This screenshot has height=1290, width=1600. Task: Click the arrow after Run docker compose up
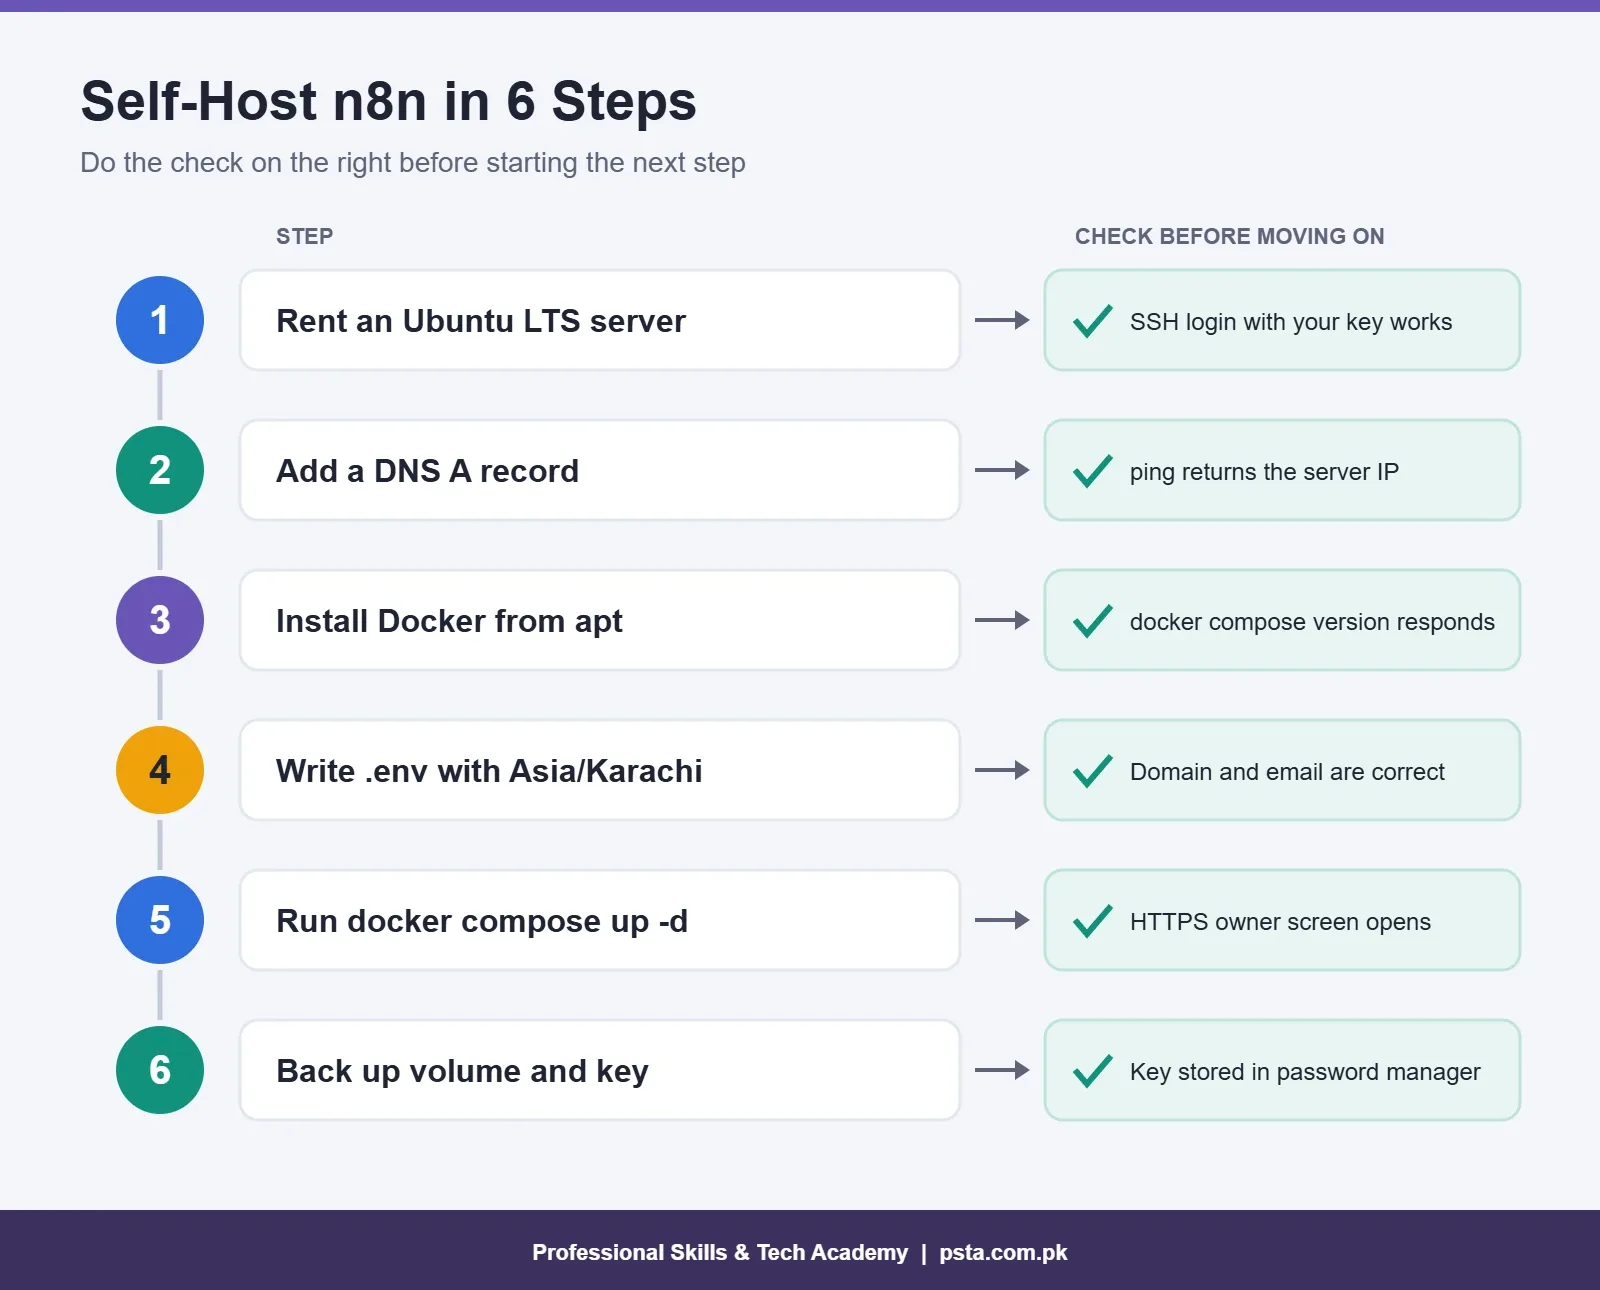pyautogui.click(x=1002, y=920)
